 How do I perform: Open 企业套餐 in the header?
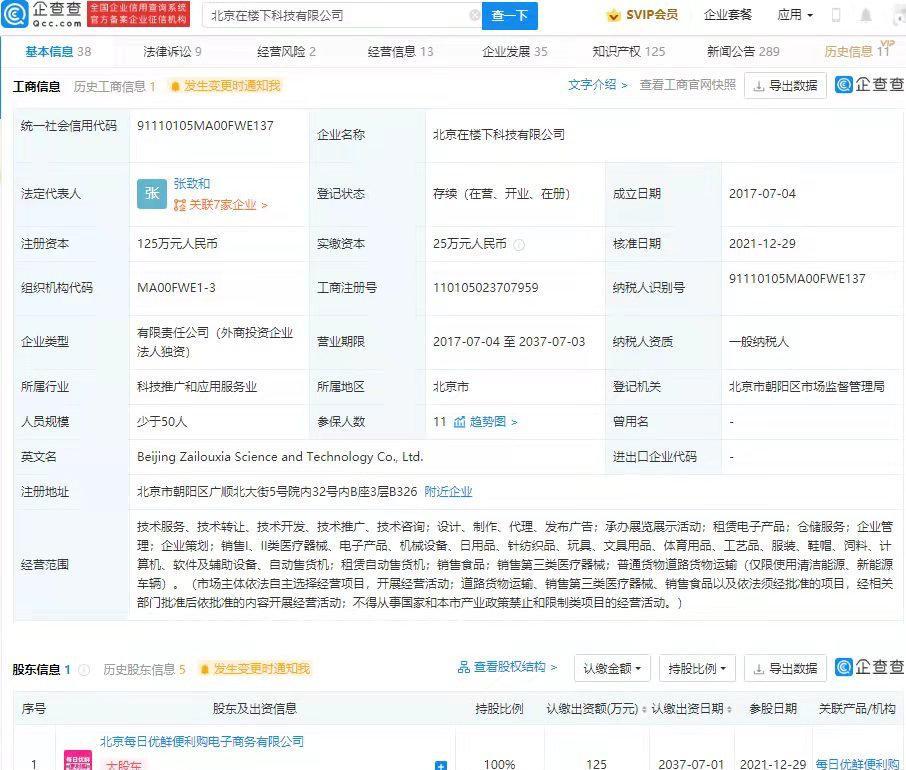click(728, 15)
